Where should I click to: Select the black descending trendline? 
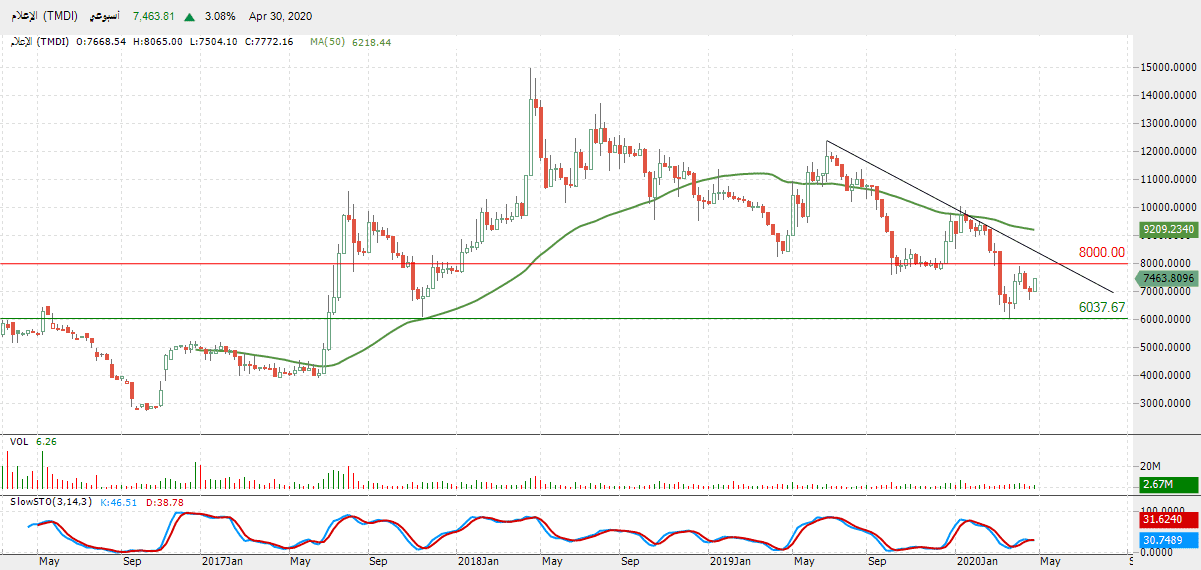click(970, 217)
